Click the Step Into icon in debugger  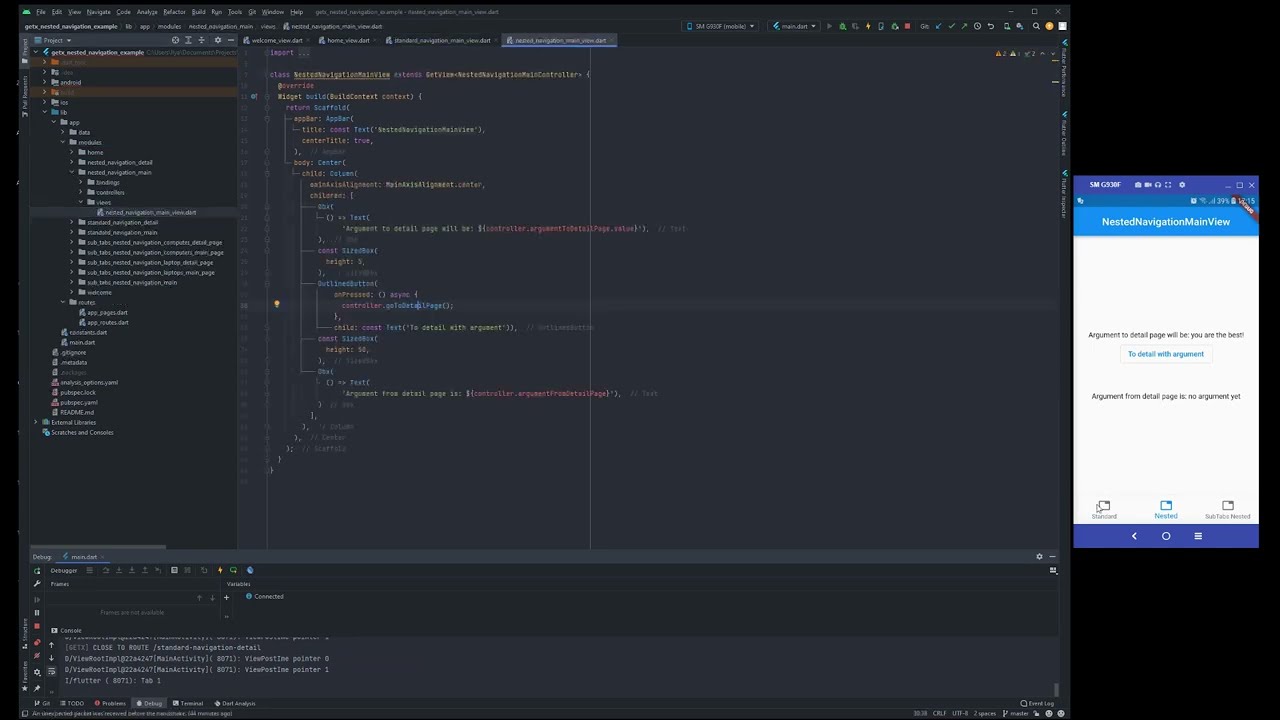pyautogui.click(x=119, y=570)
